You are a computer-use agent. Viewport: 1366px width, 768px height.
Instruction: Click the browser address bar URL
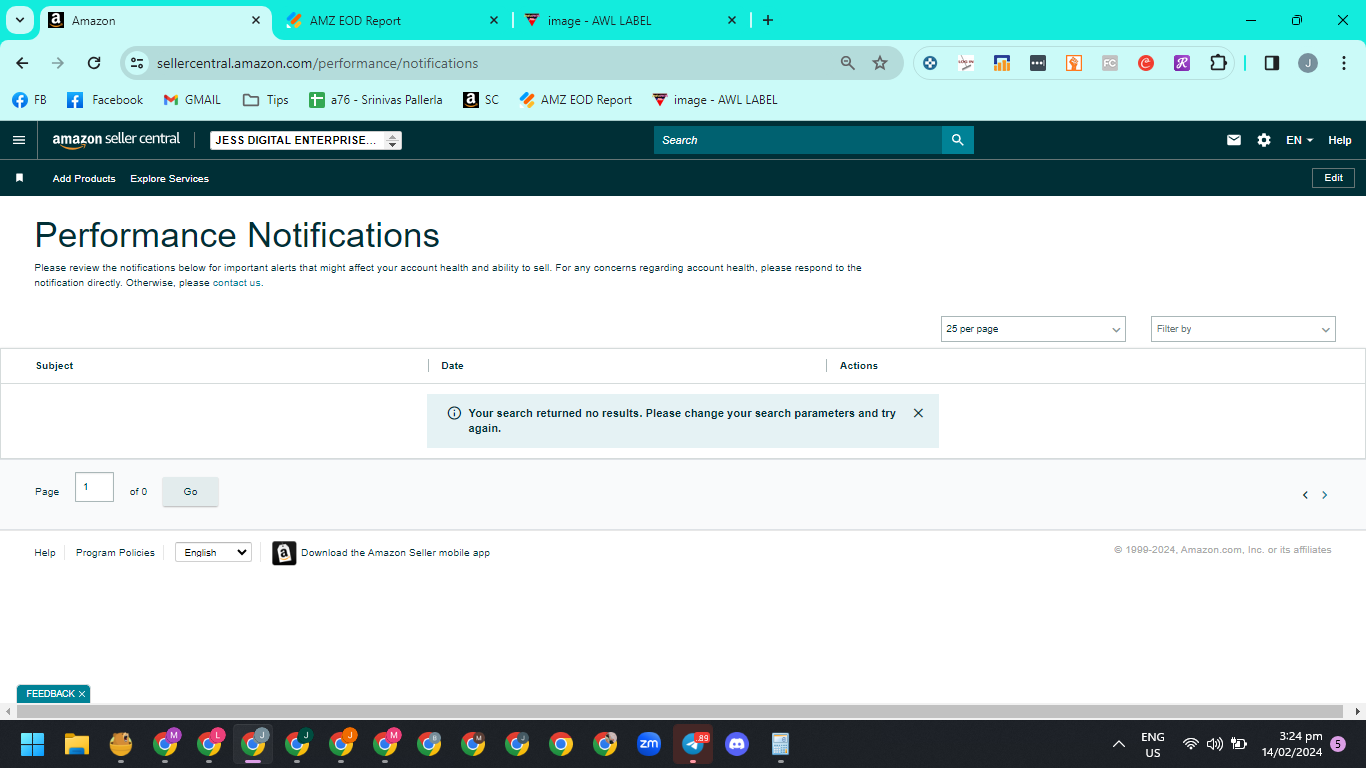tap(317, 63)
